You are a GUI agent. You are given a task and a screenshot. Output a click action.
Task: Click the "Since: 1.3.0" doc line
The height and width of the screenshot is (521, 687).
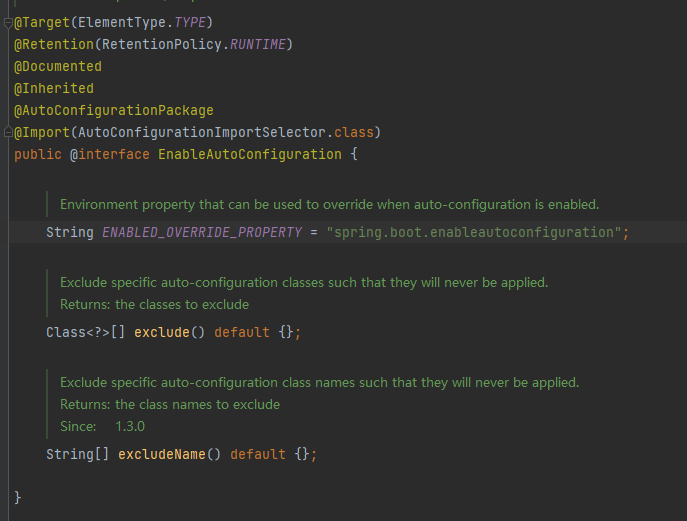click(x=103, y=426)
